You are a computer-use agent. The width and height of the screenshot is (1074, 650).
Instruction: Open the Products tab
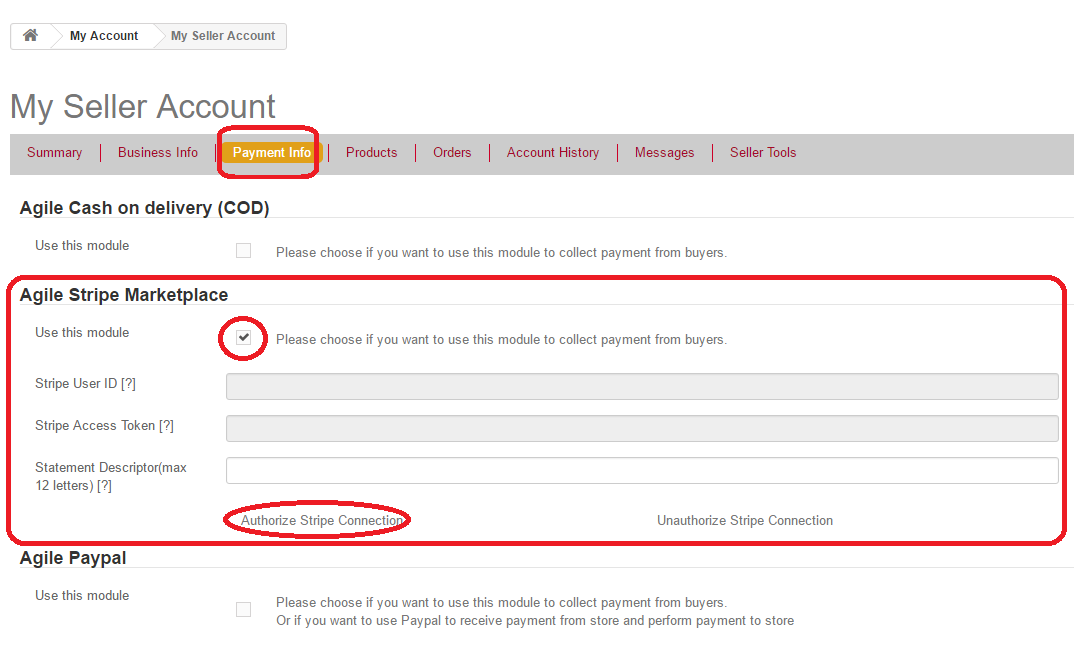pos(371,153)
